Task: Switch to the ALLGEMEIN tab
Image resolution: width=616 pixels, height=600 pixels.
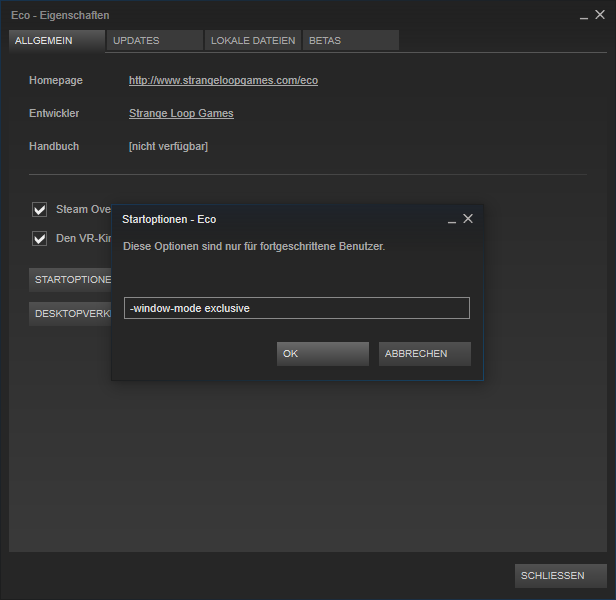Action: click(56, 41)
